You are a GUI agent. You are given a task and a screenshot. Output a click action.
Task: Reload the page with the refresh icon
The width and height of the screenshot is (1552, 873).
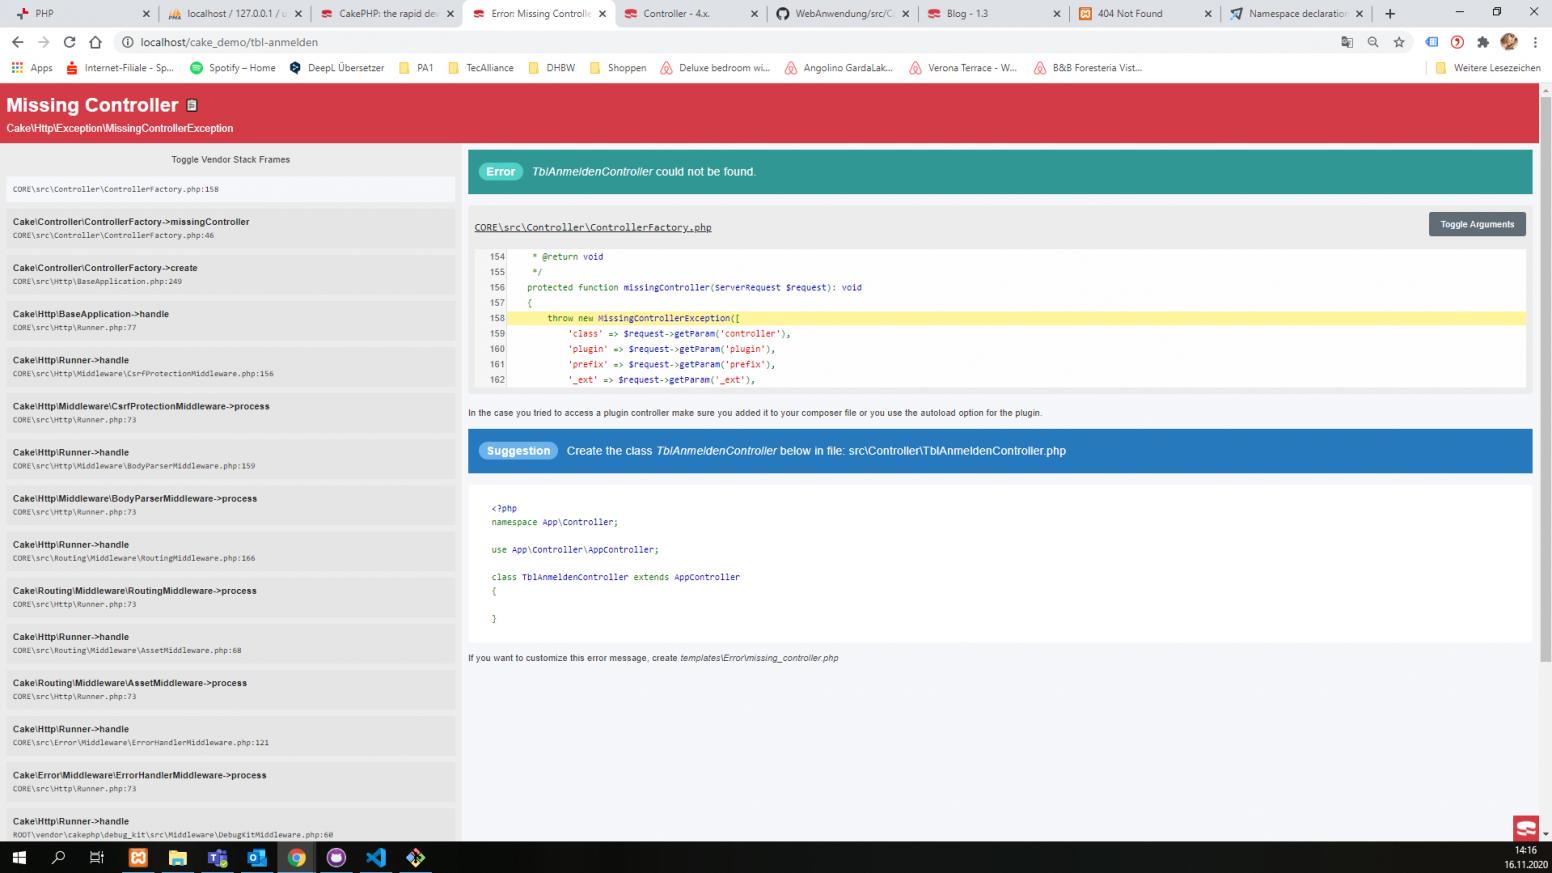click(x=69, y=42)
